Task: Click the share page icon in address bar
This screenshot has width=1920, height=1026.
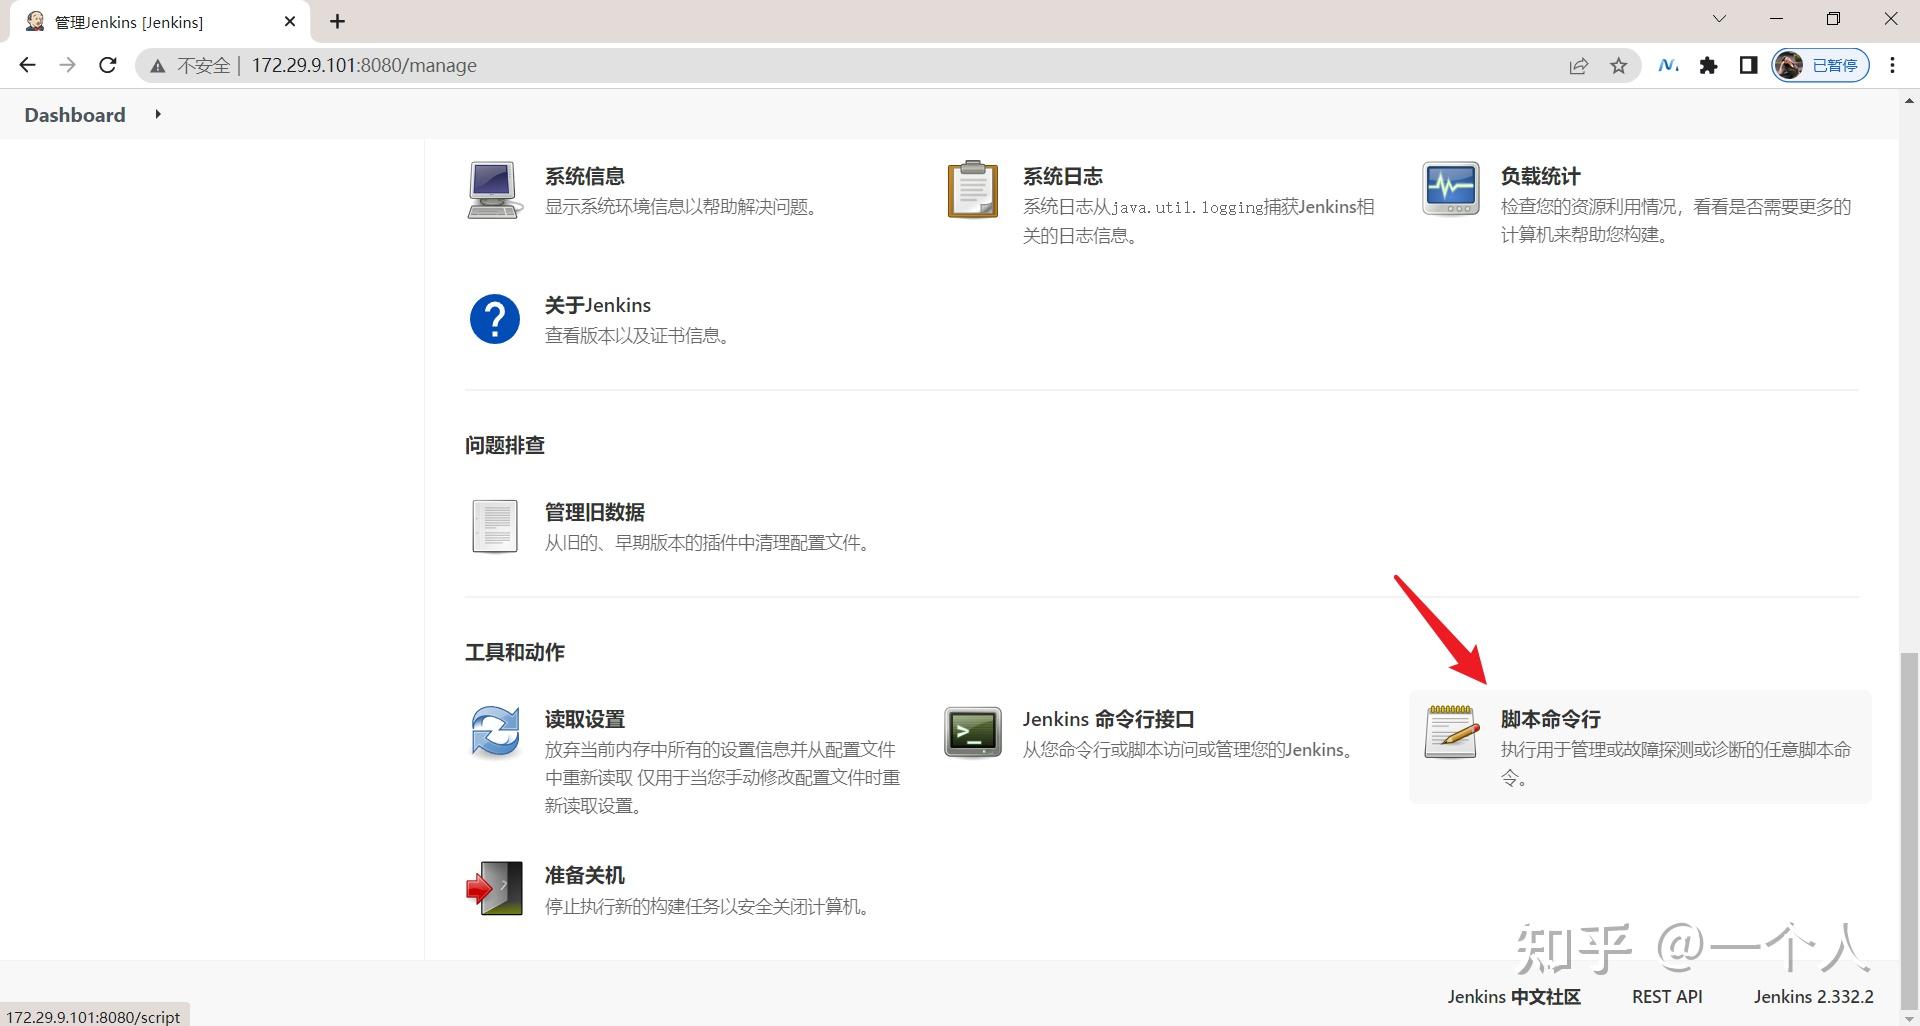Action: point(1579,66)
